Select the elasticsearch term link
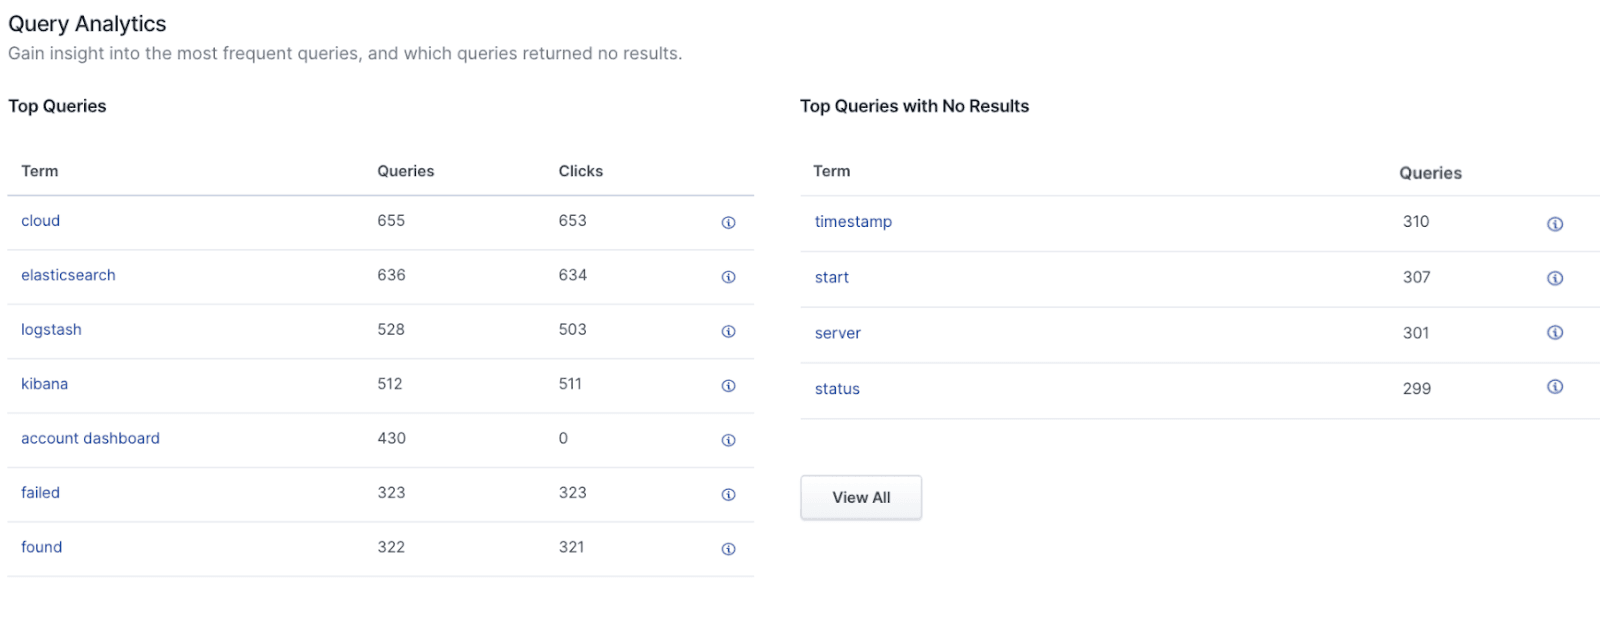The image size is (1600, 633). [x=68, y=275]
